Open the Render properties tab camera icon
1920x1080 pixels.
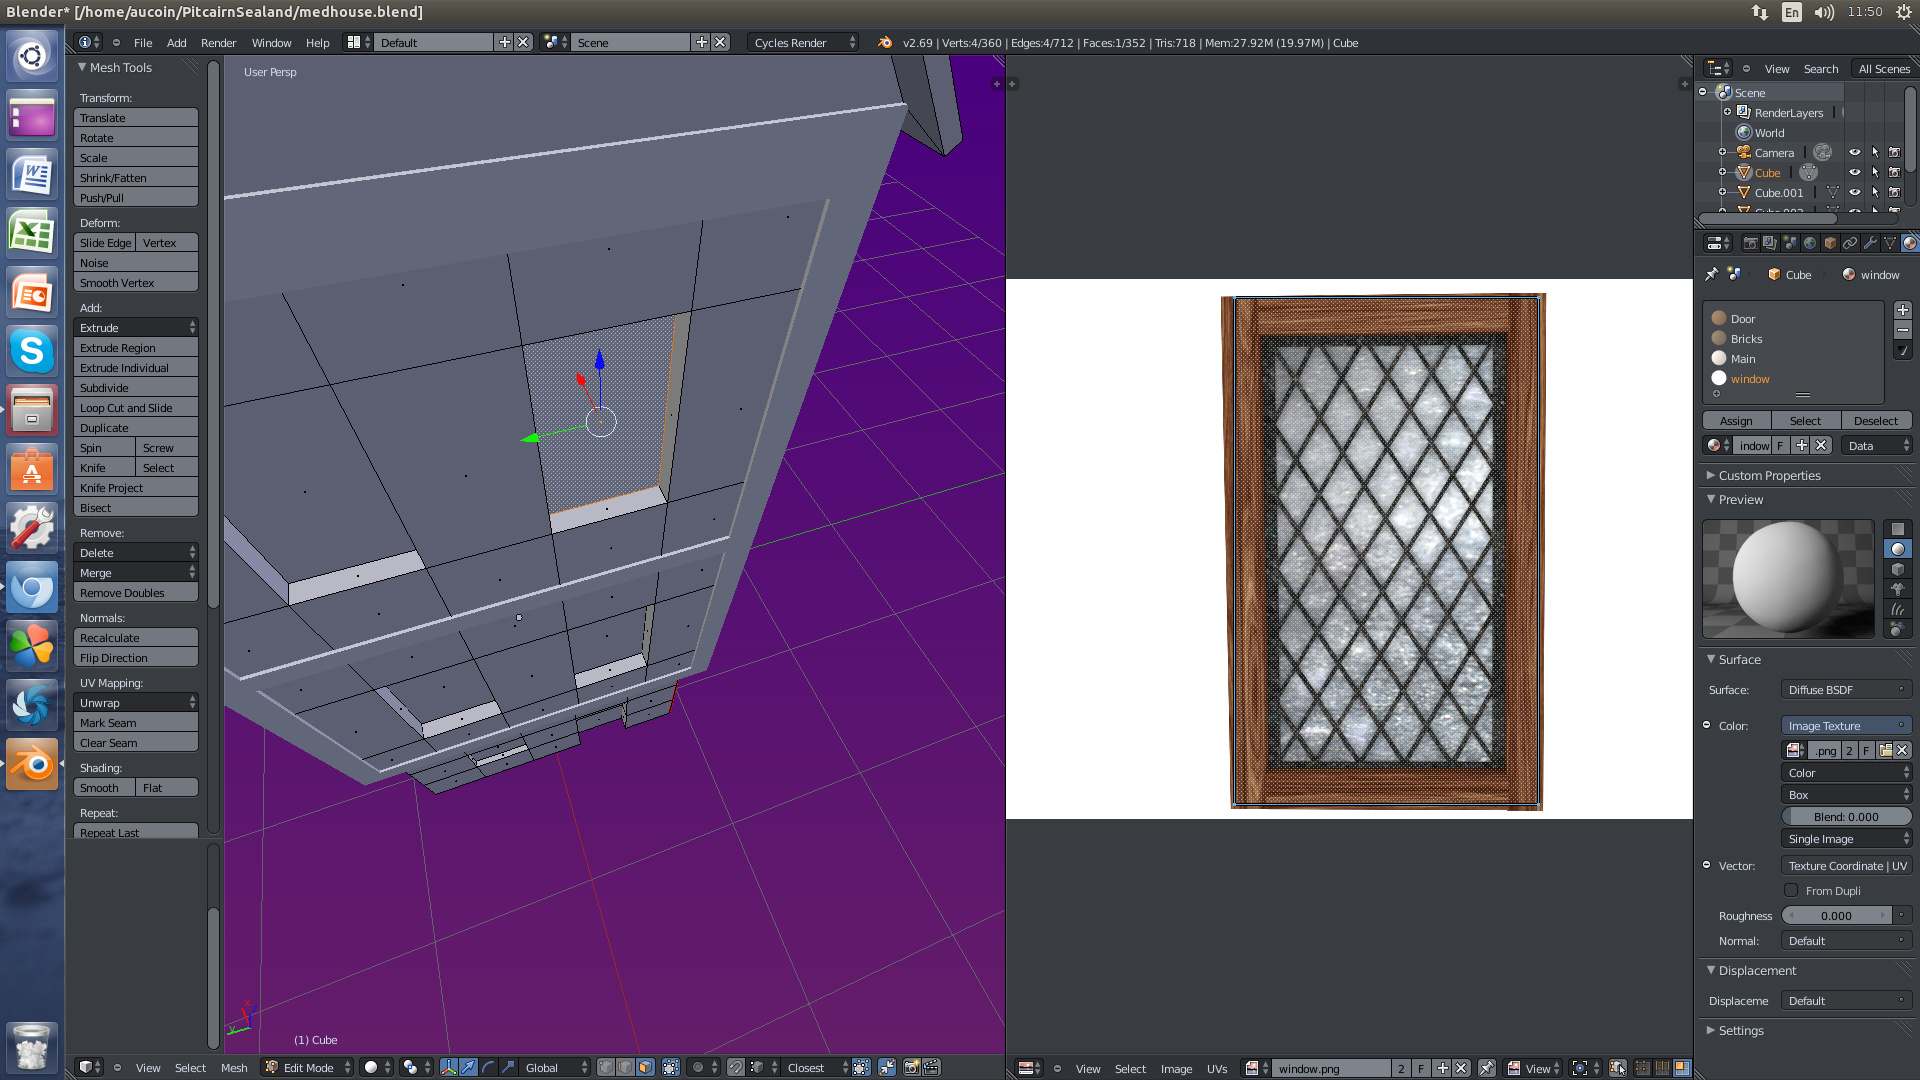click(x=1750, y=243)
